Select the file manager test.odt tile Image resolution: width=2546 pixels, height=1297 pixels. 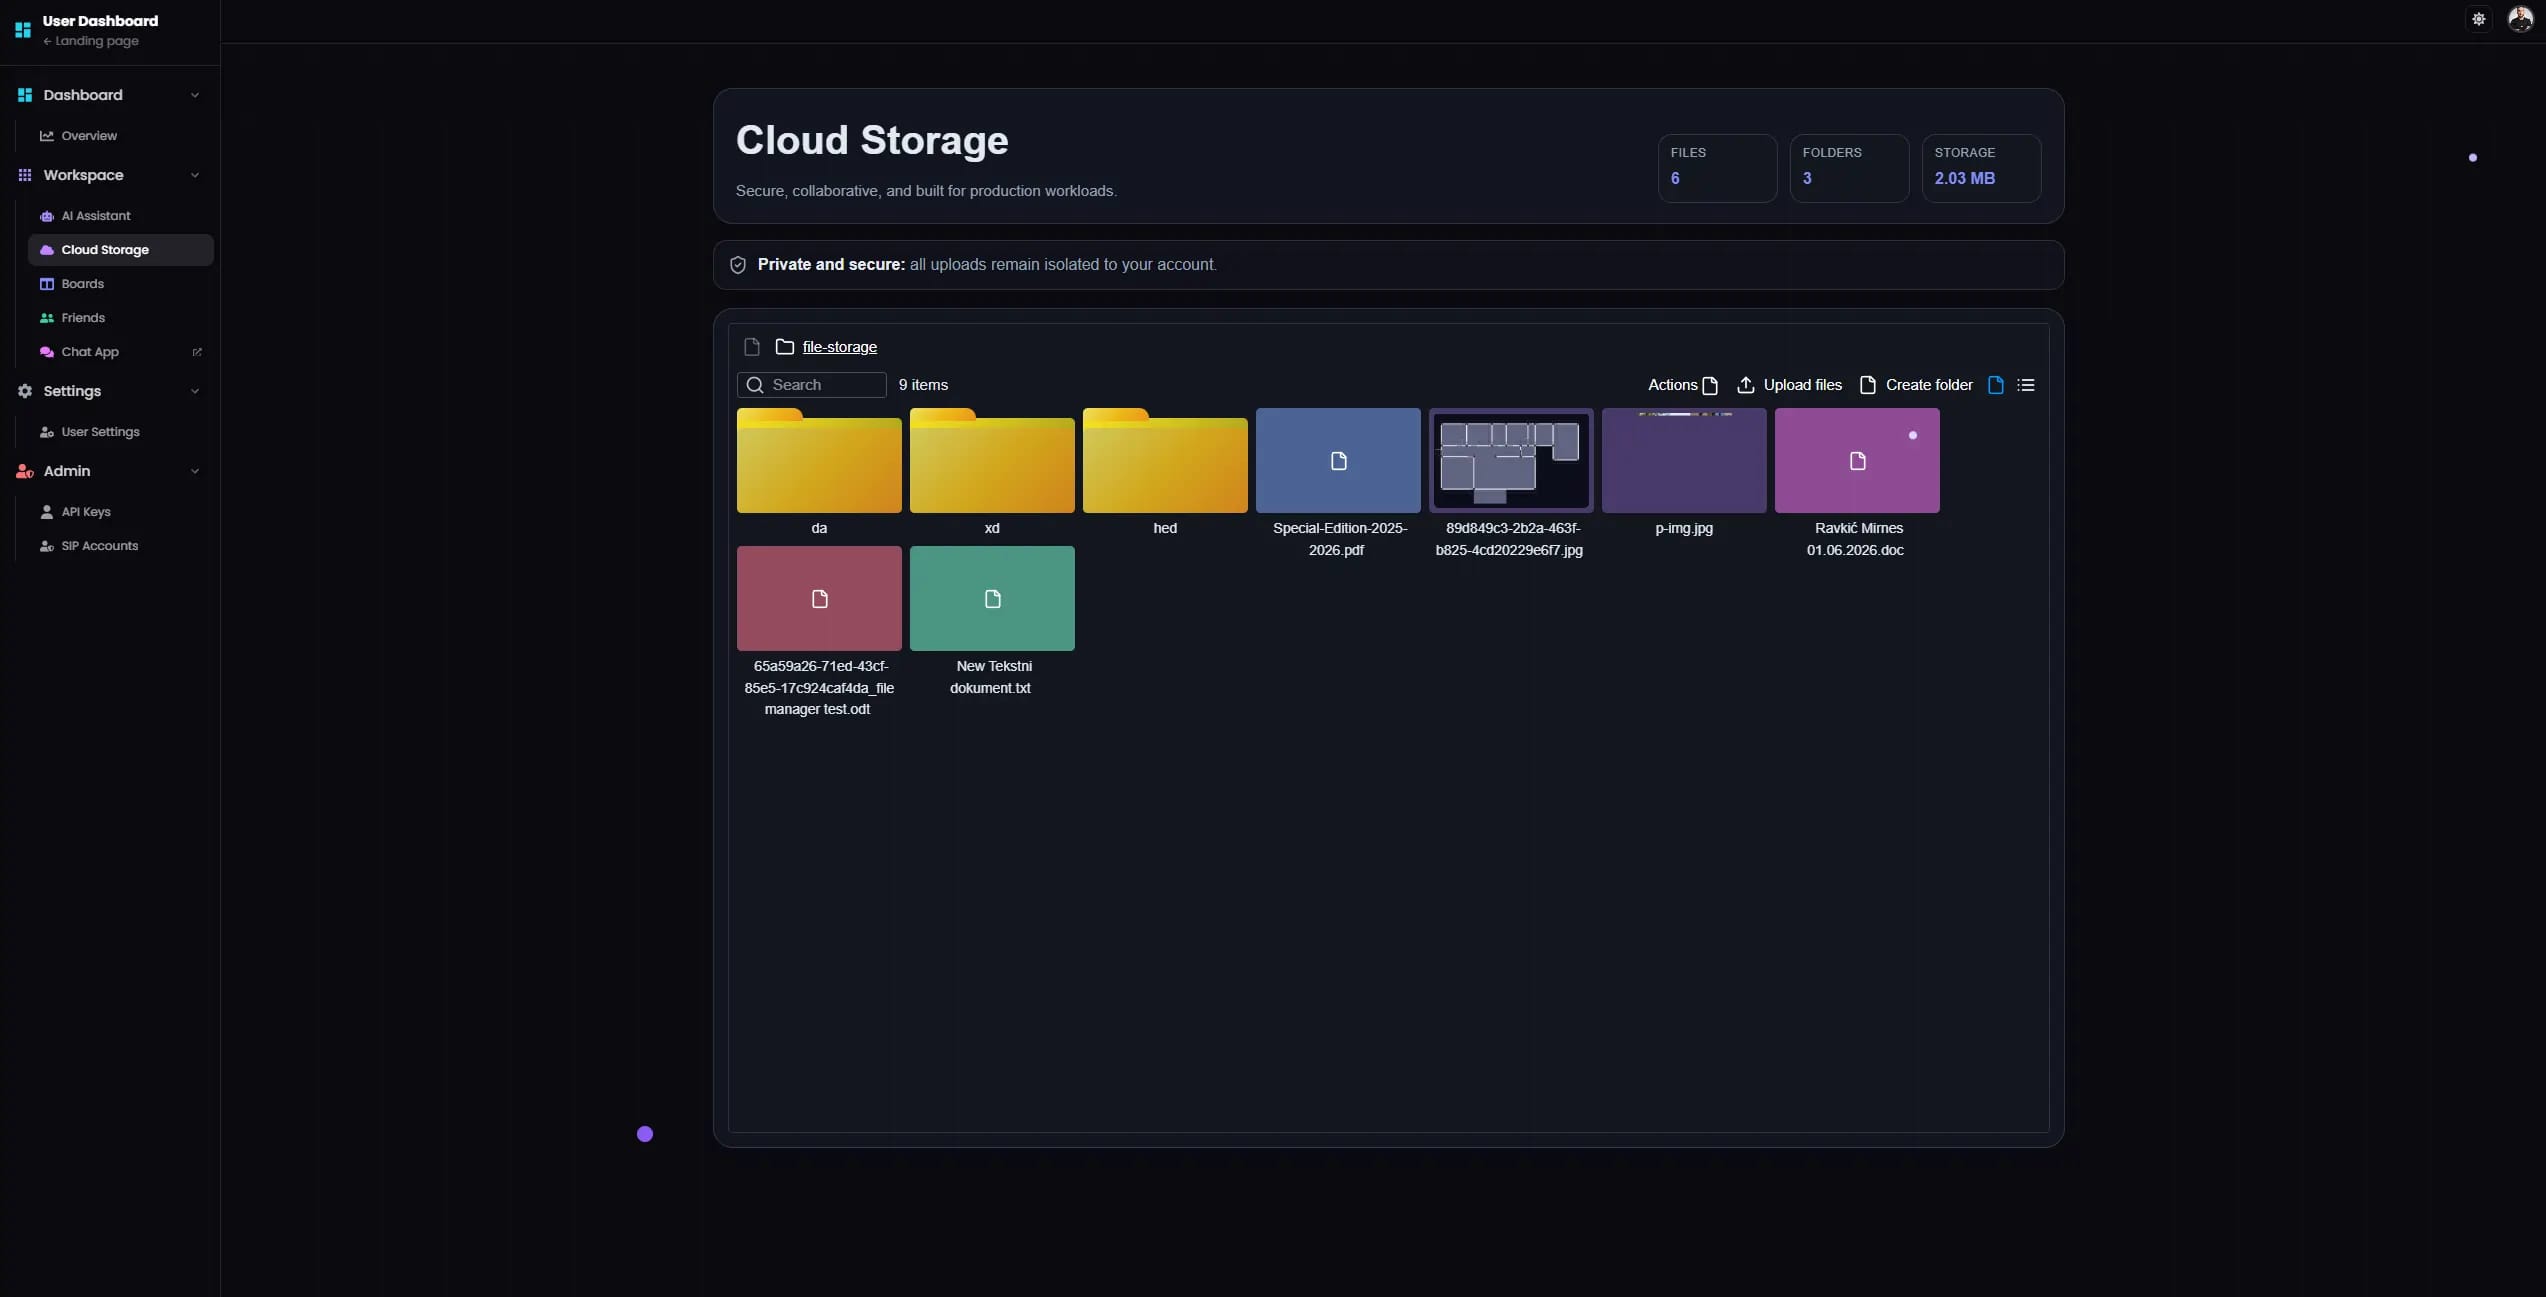coord(819,599)
